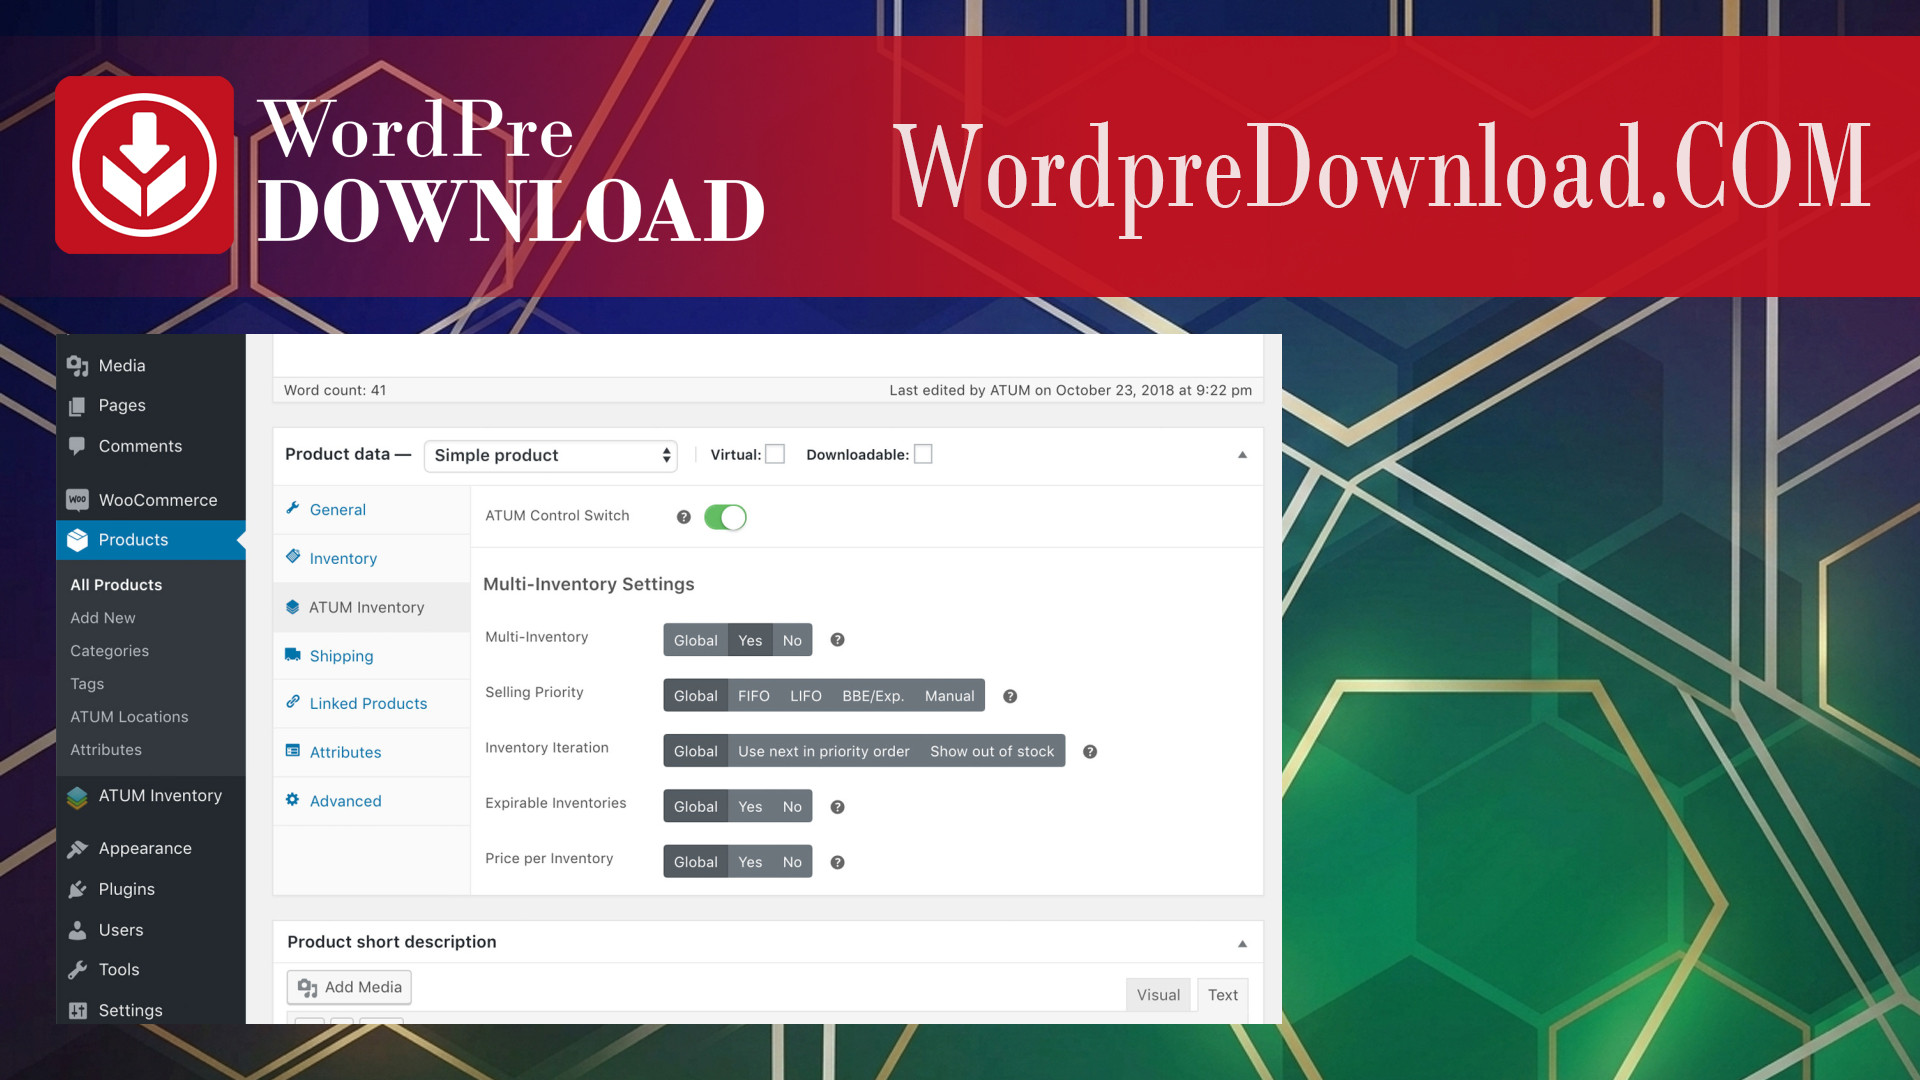This screenshot has width=1920, height=1080.
Task: Toggle the ATUM Control Switch off
Action: tap(725, 517)
